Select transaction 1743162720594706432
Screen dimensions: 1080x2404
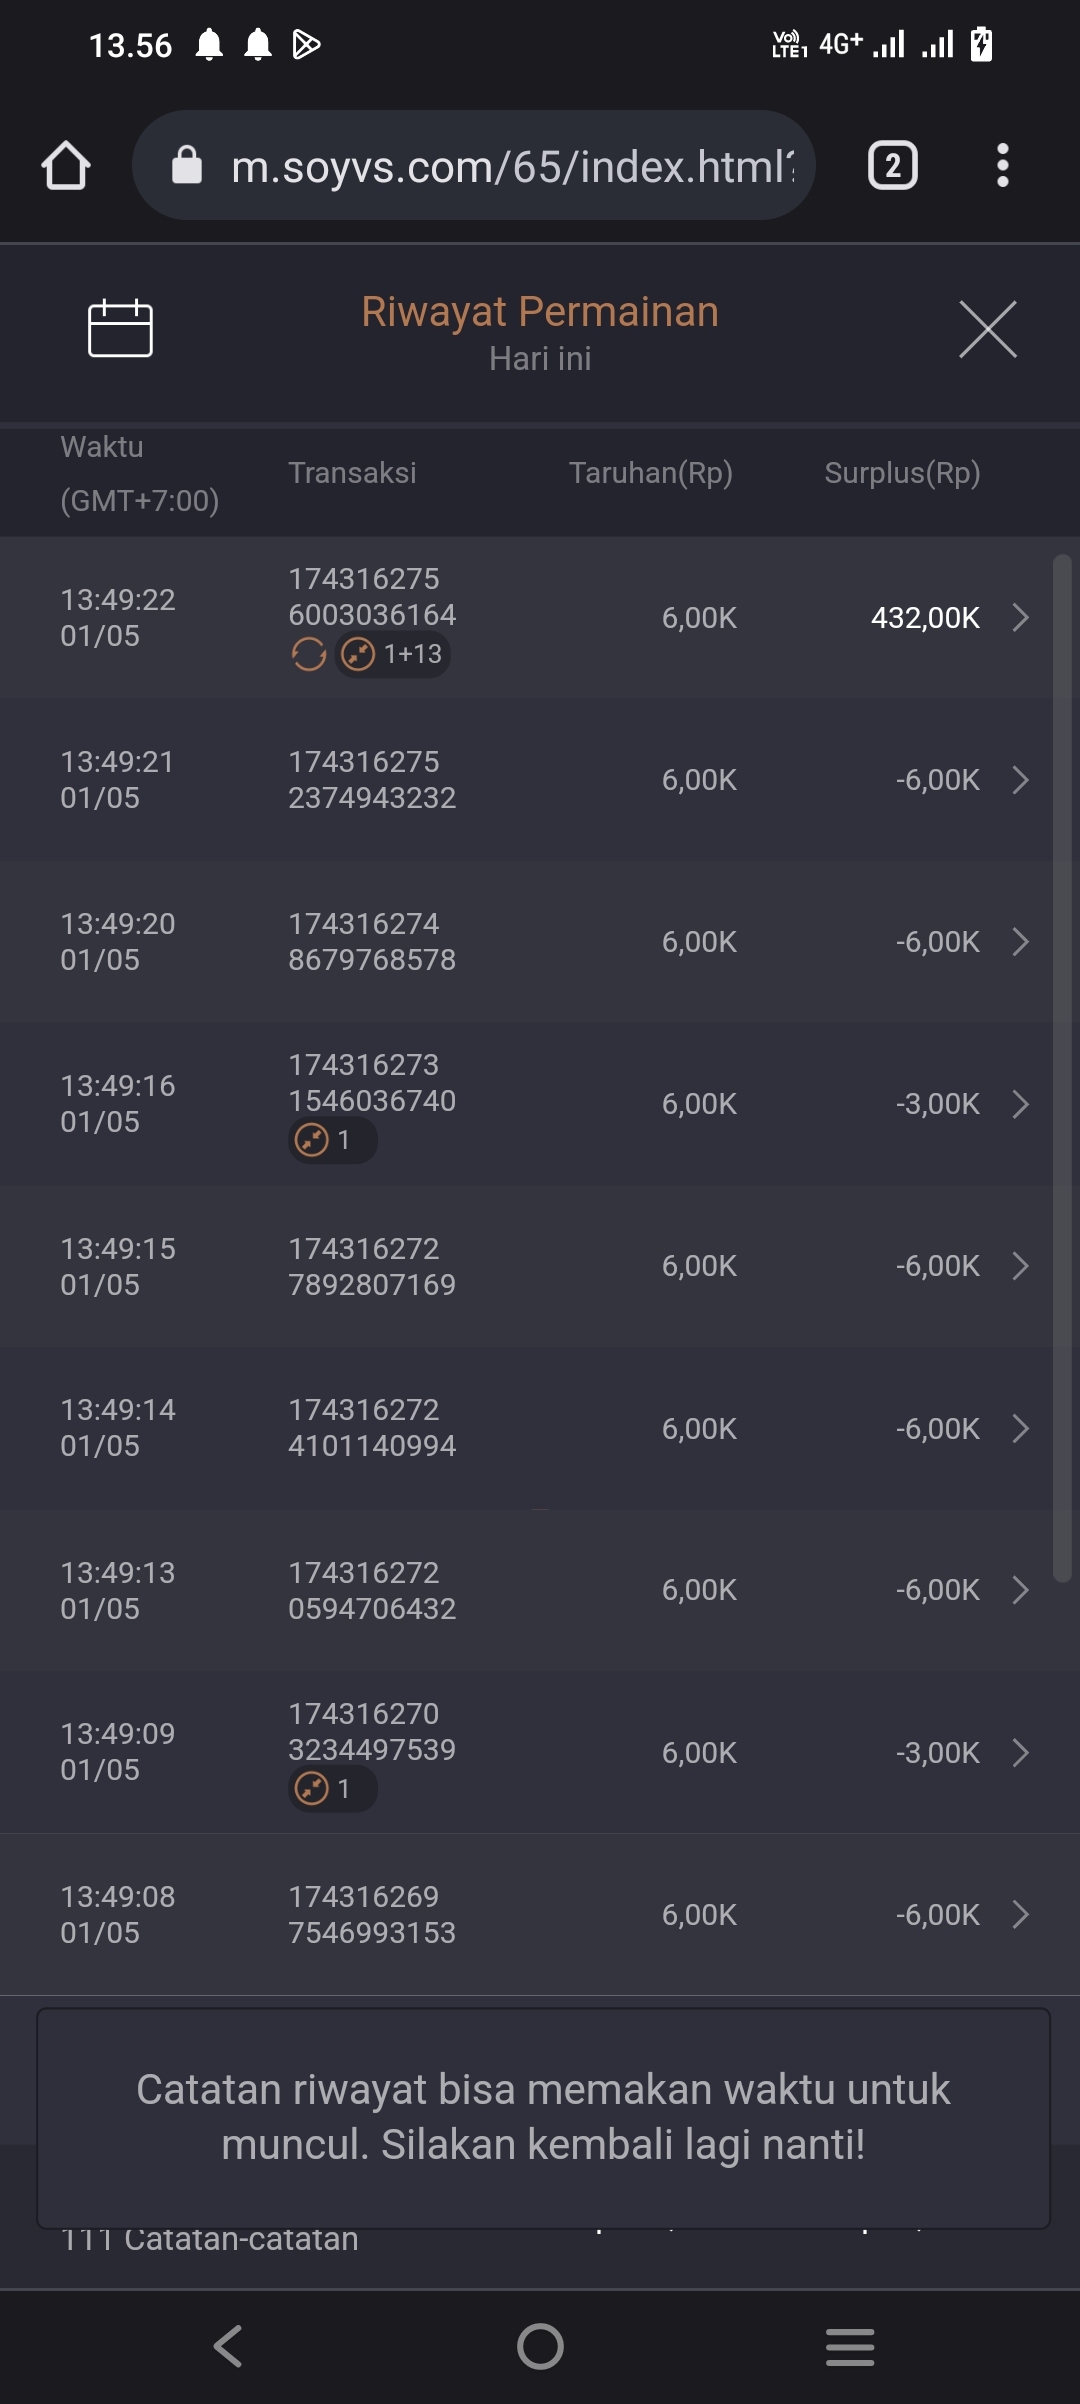[372, 1590]
